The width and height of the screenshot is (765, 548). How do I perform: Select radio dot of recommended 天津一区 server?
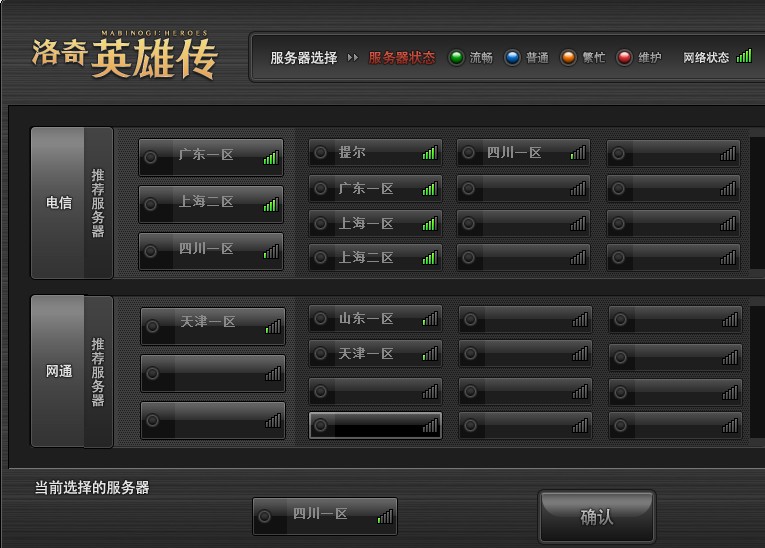click(x=153, y=326)
